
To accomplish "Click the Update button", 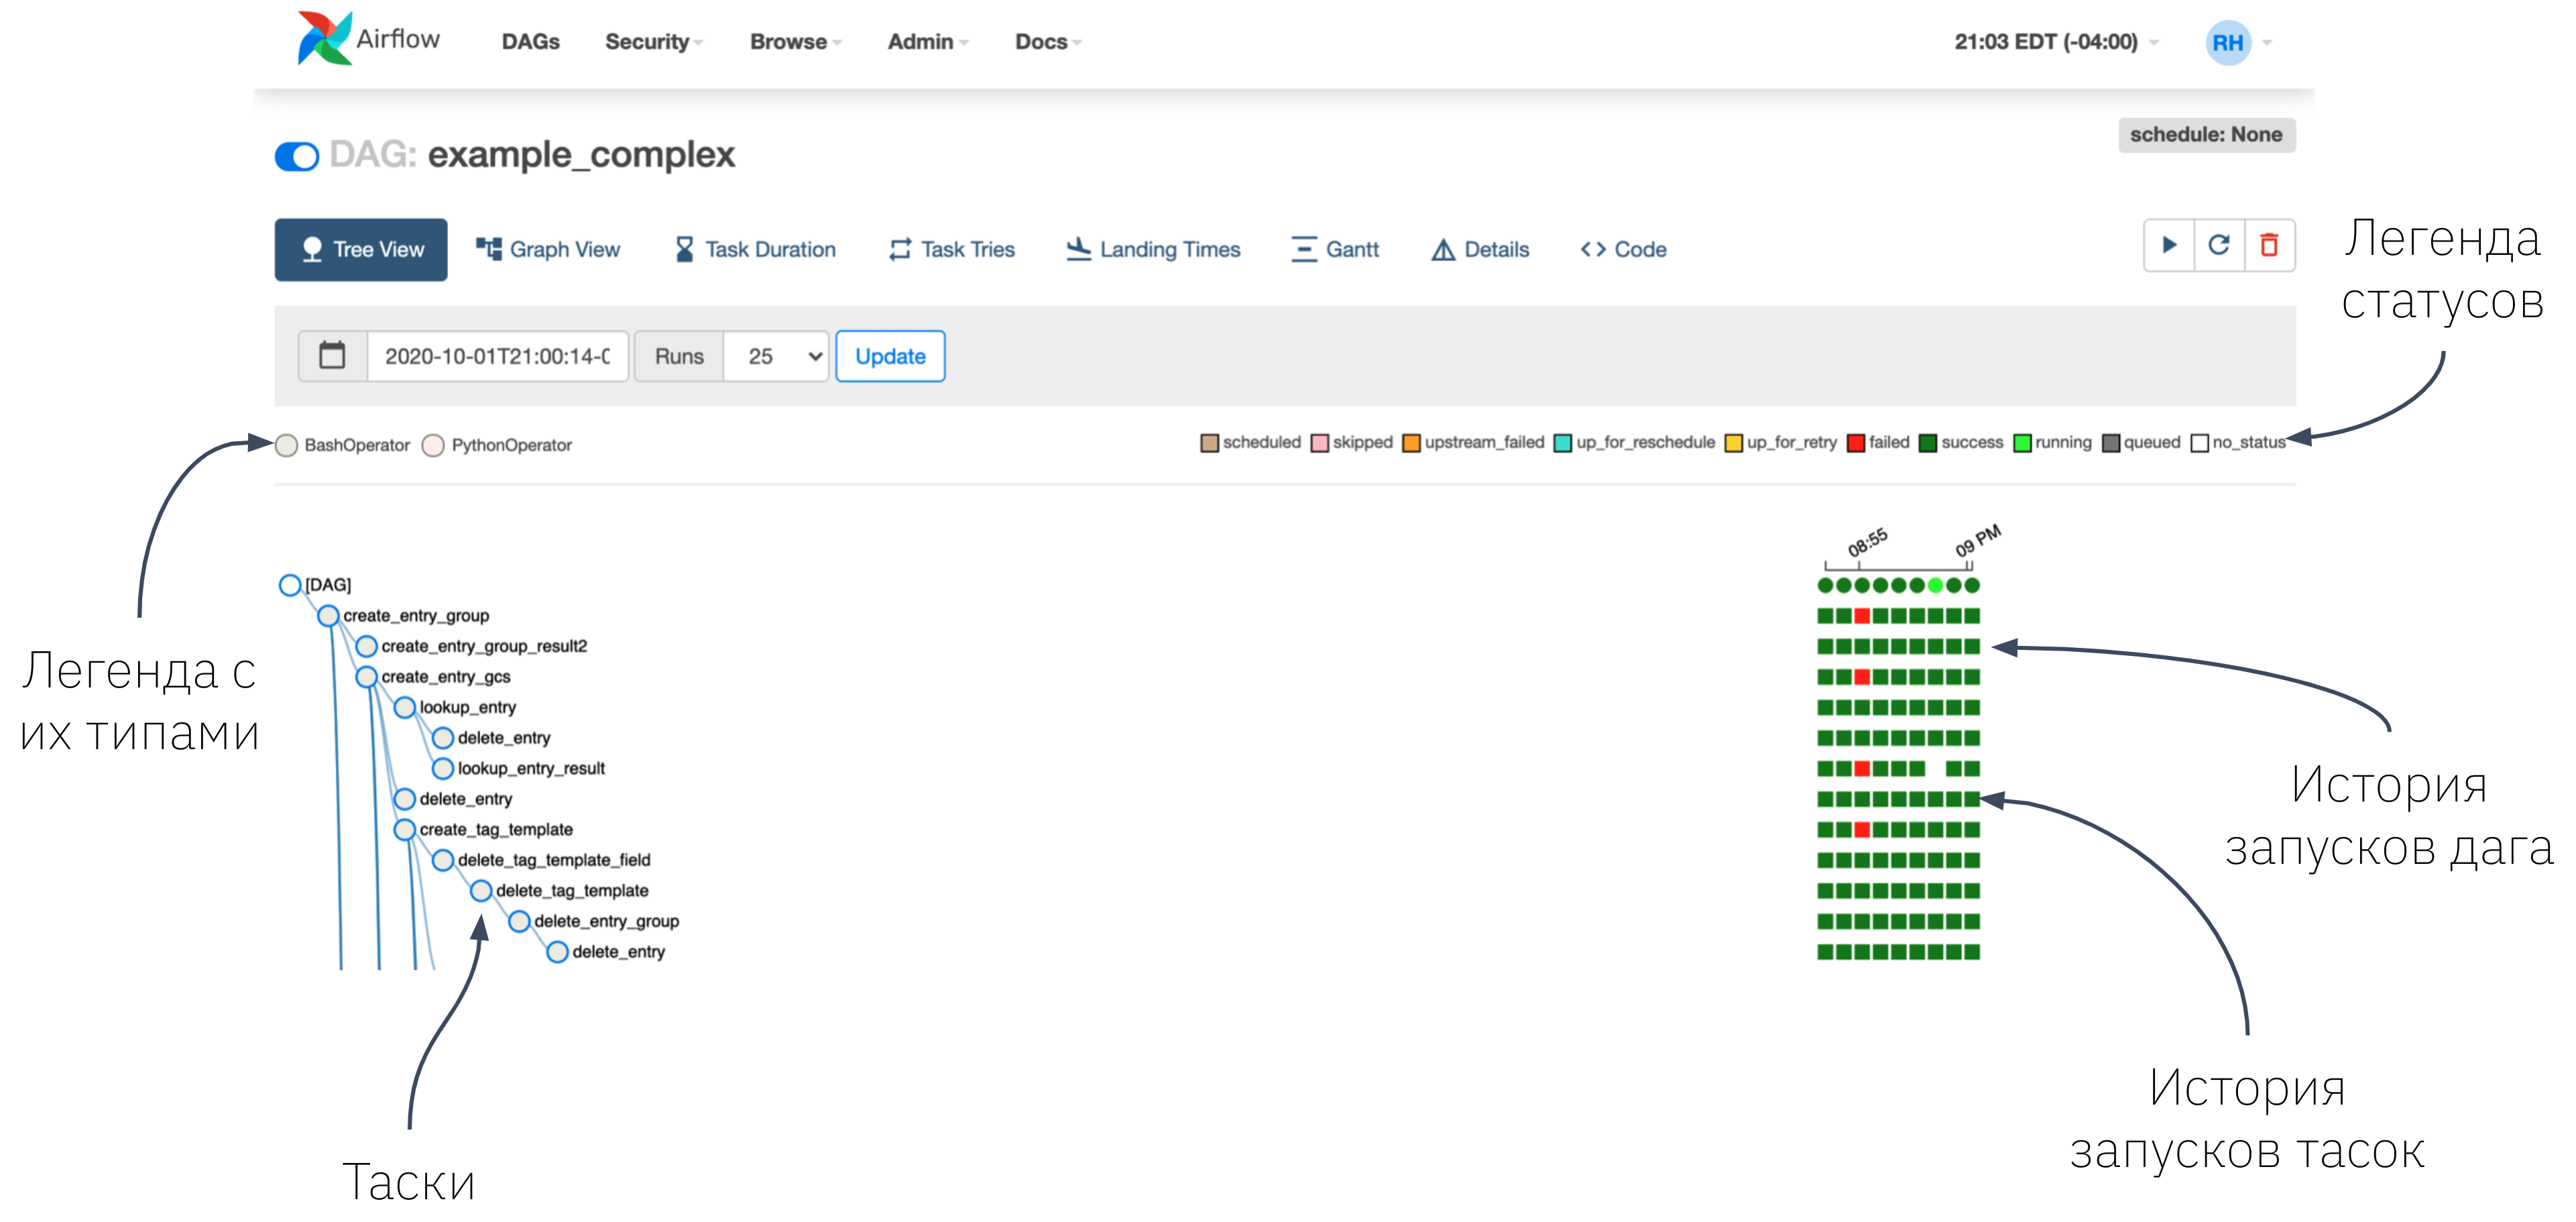I will click(x=890, y=356).
